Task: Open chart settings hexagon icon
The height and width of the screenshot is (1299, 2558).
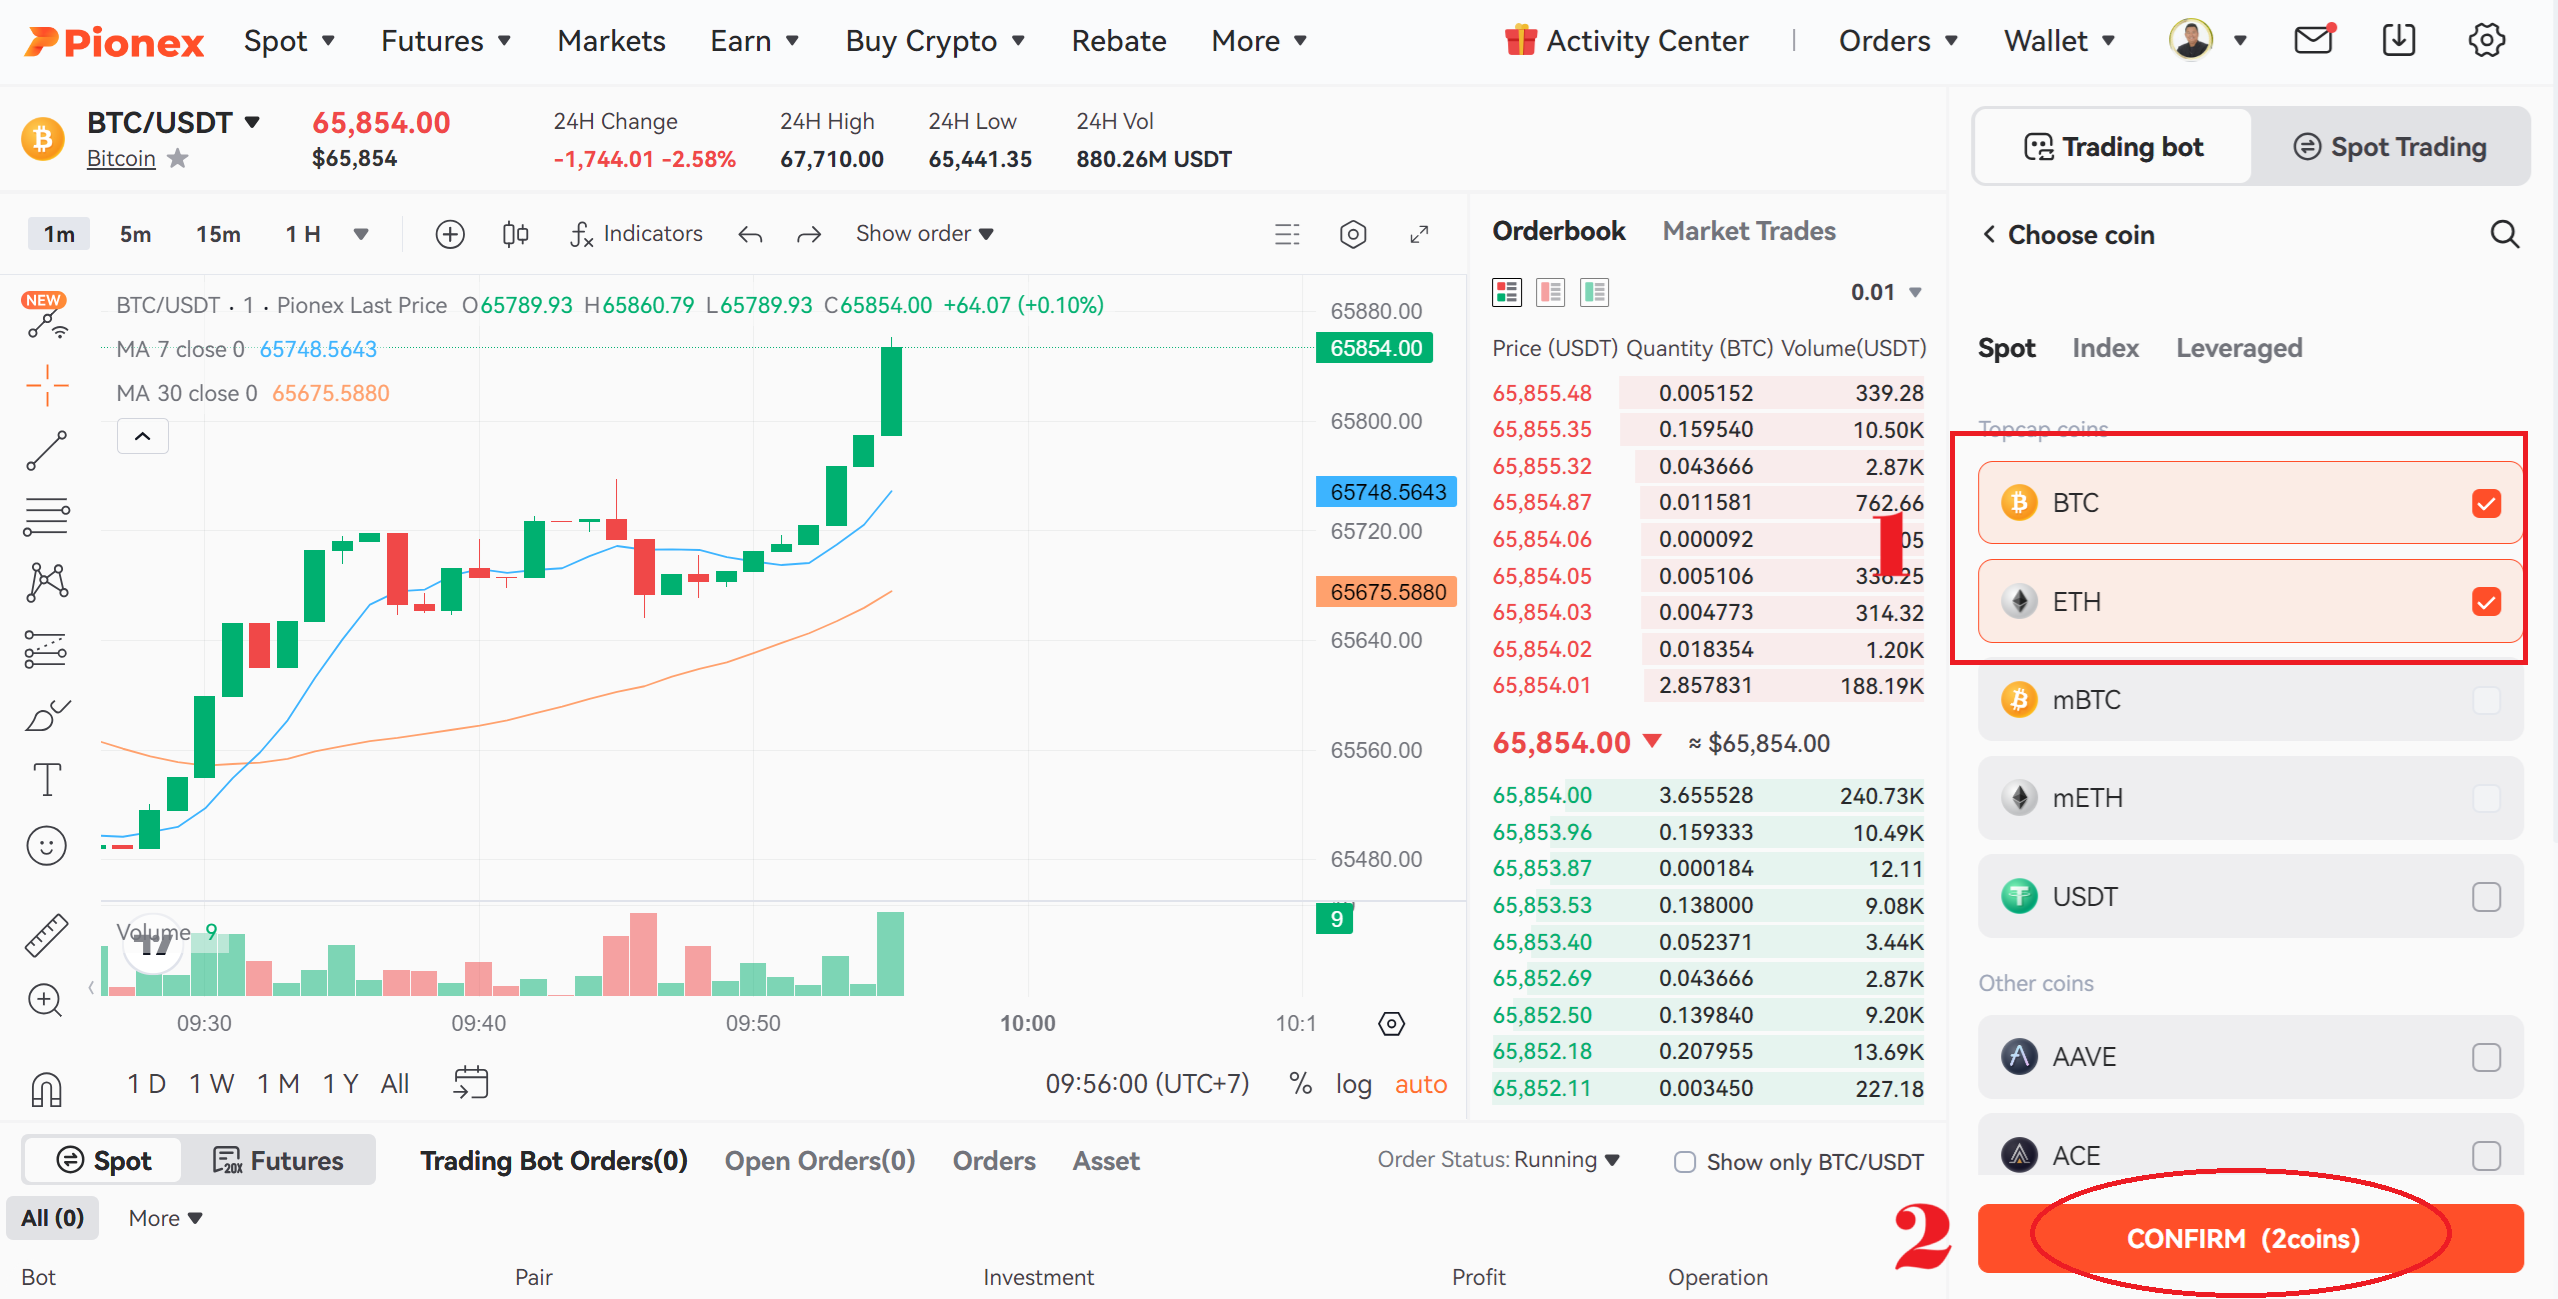Action: point(1353,234)
